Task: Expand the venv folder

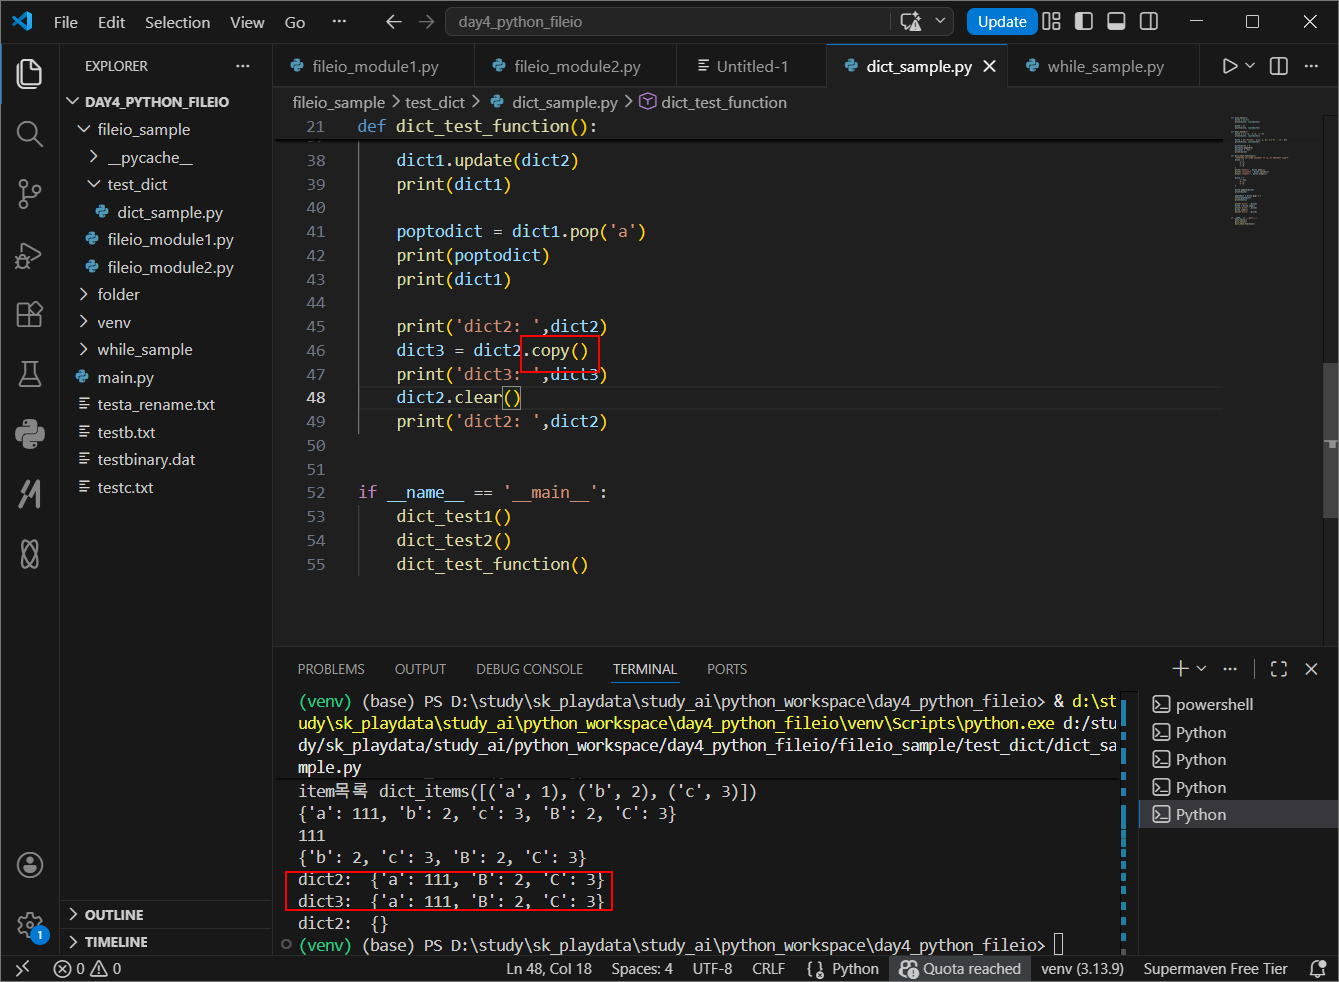Action: pyautogui.click(x=84, y=322)
